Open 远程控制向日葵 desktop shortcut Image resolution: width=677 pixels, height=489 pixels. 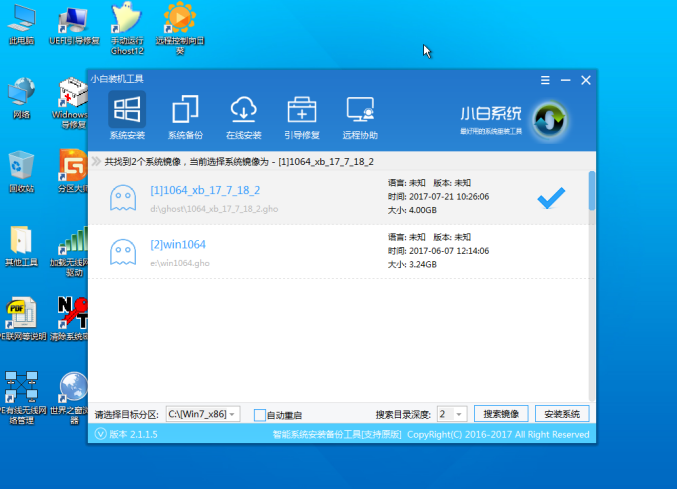click(180, 29)
